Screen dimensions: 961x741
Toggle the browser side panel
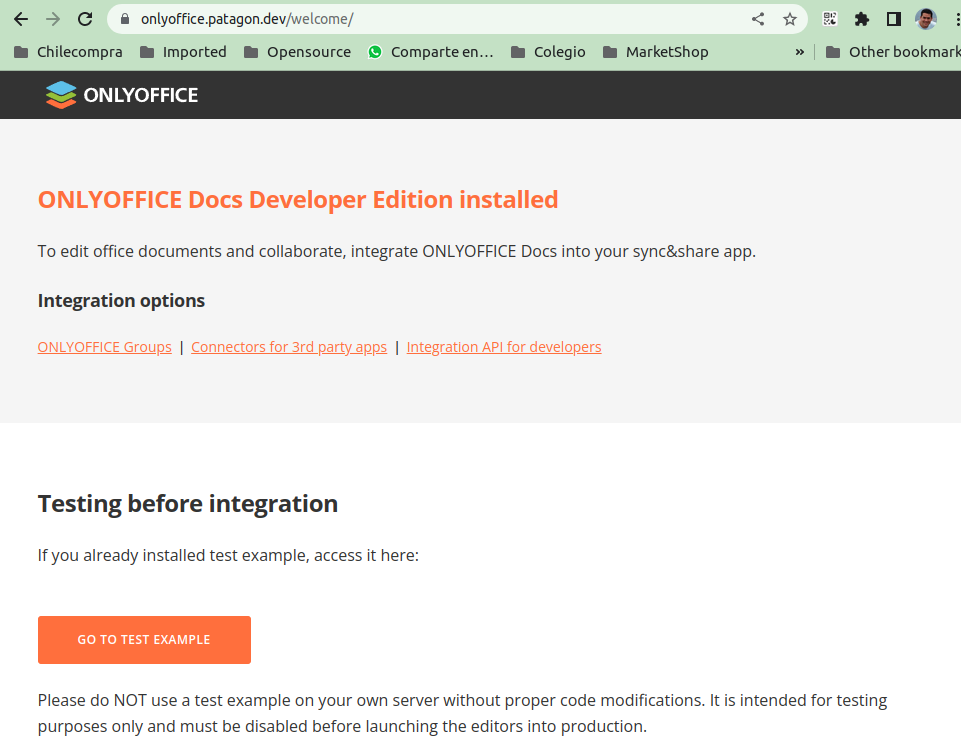(894, 19)
